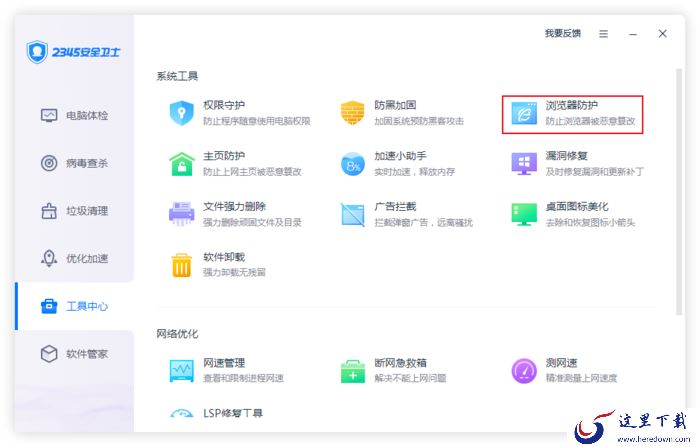700x447 pixels.
Task: Click the 测网速 title text
Action: pos(561,363)
